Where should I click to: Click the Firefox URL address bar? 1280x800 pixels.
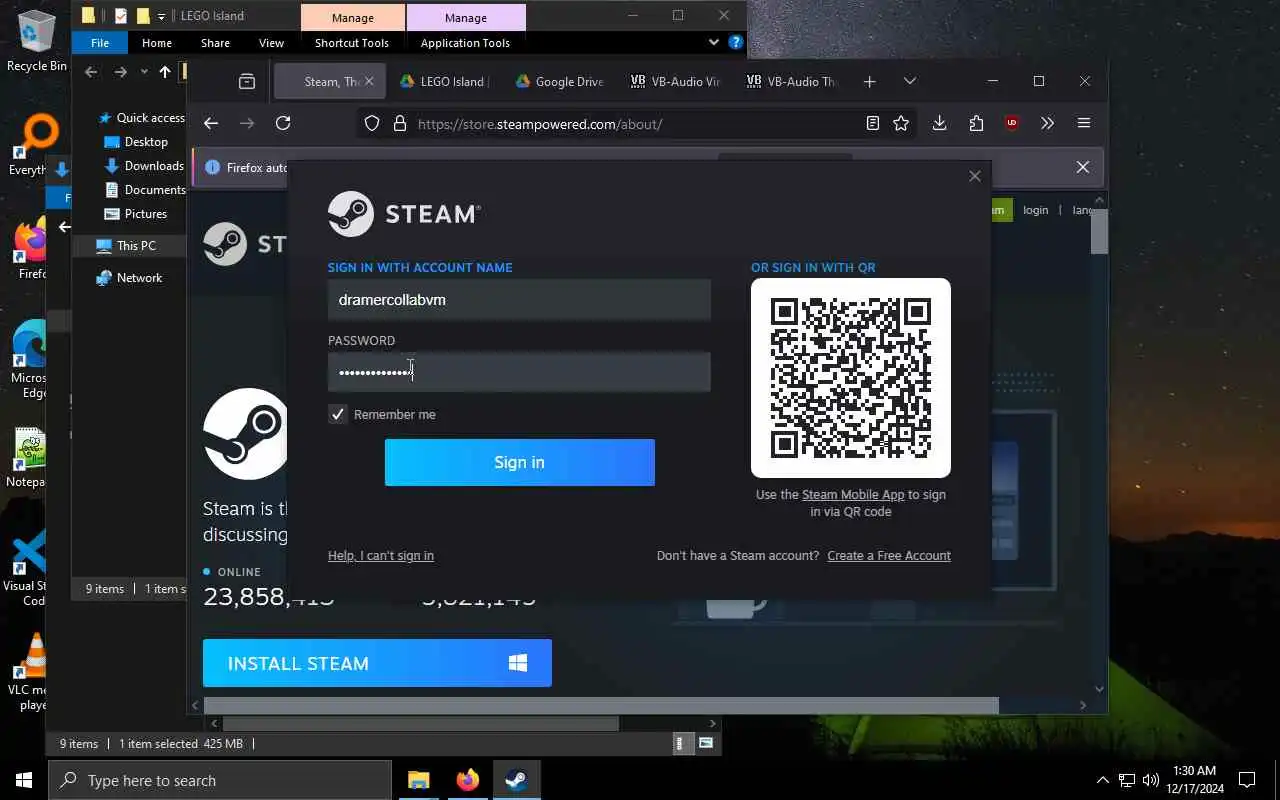tap(636, 124)
